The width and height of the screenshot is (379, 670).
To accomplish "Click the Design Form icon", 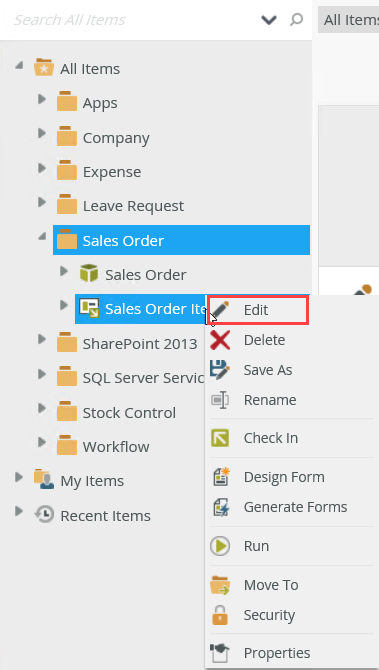I will (221, 477).
